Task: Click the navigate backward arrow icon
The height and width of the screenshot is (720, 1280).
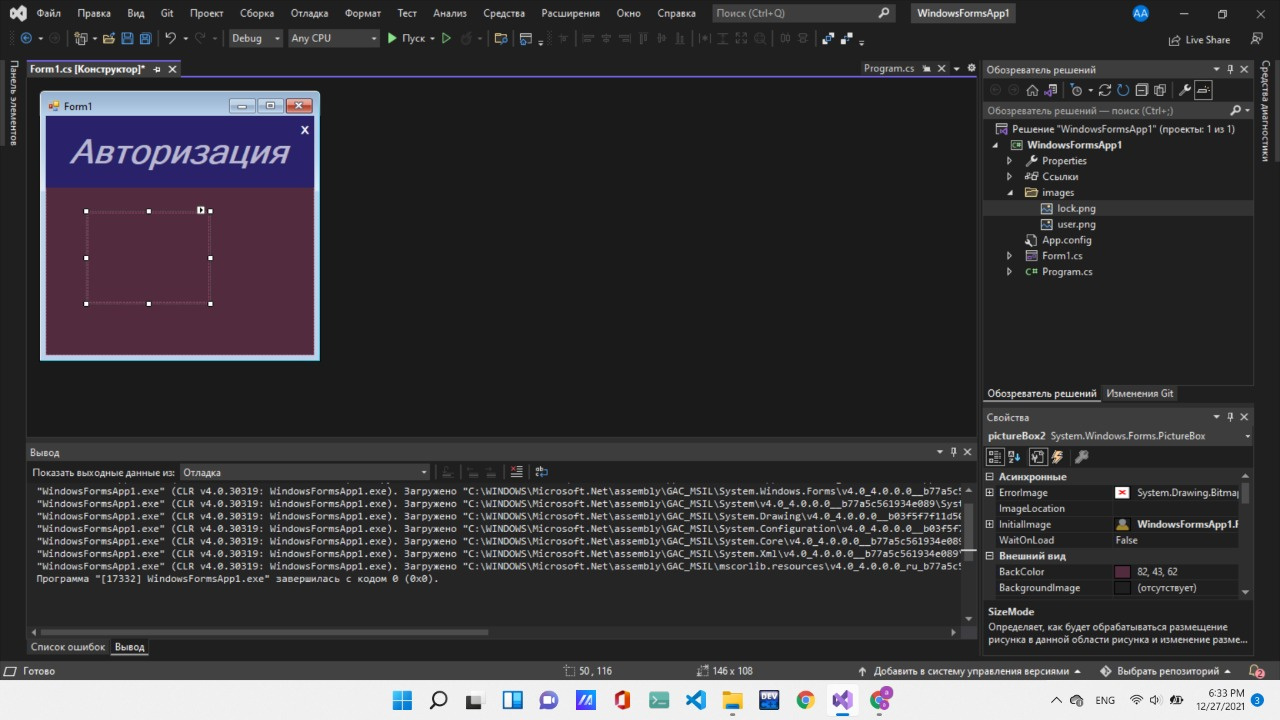Action: (25, 38)
